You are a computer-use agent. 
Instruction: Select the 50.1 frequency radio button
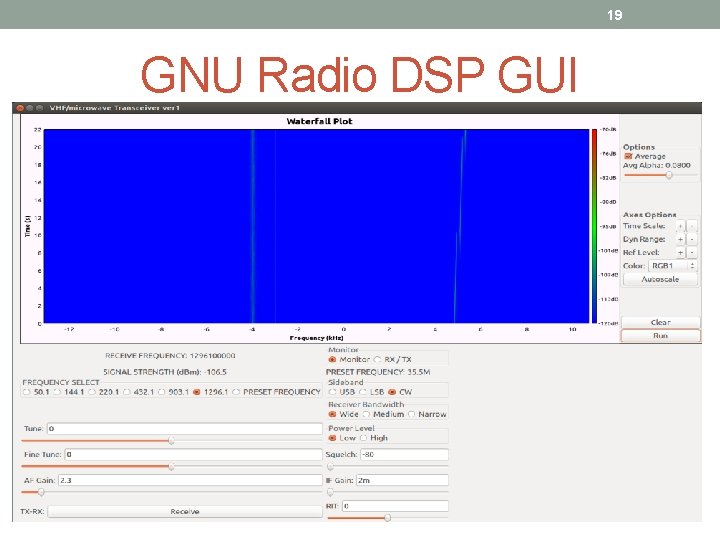[x=27, y=392]
